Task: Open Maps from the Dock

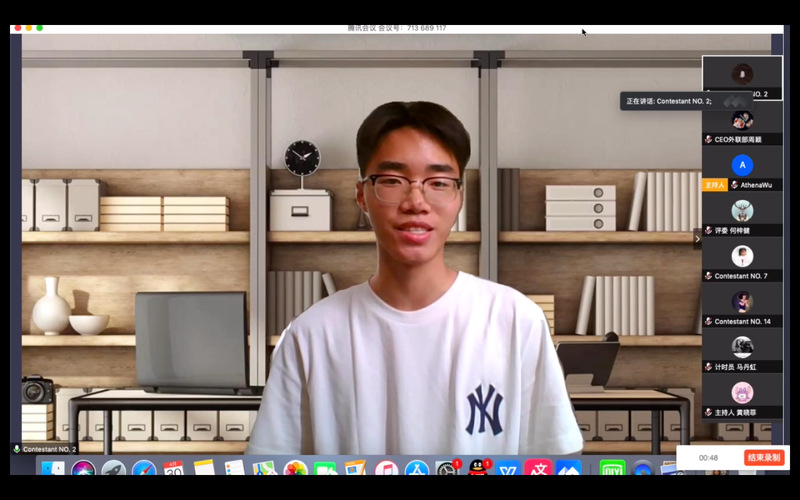Action: [264, 468]
